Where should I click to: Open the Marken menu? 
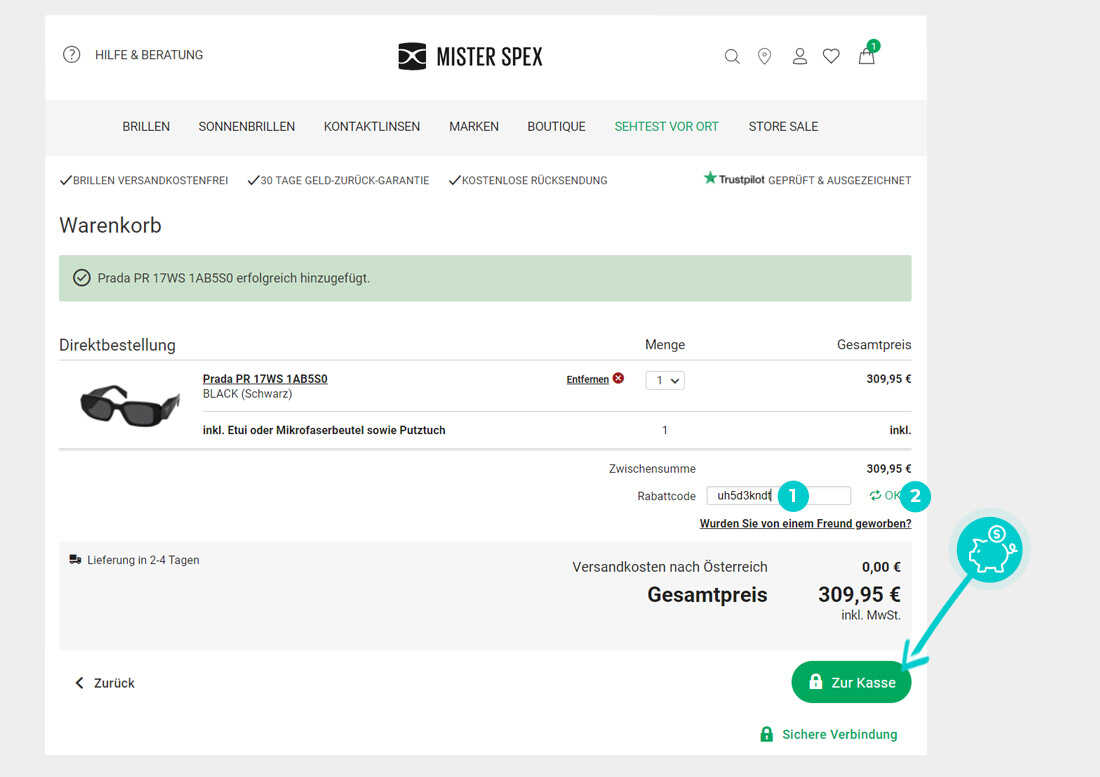[x=474, y=127]
